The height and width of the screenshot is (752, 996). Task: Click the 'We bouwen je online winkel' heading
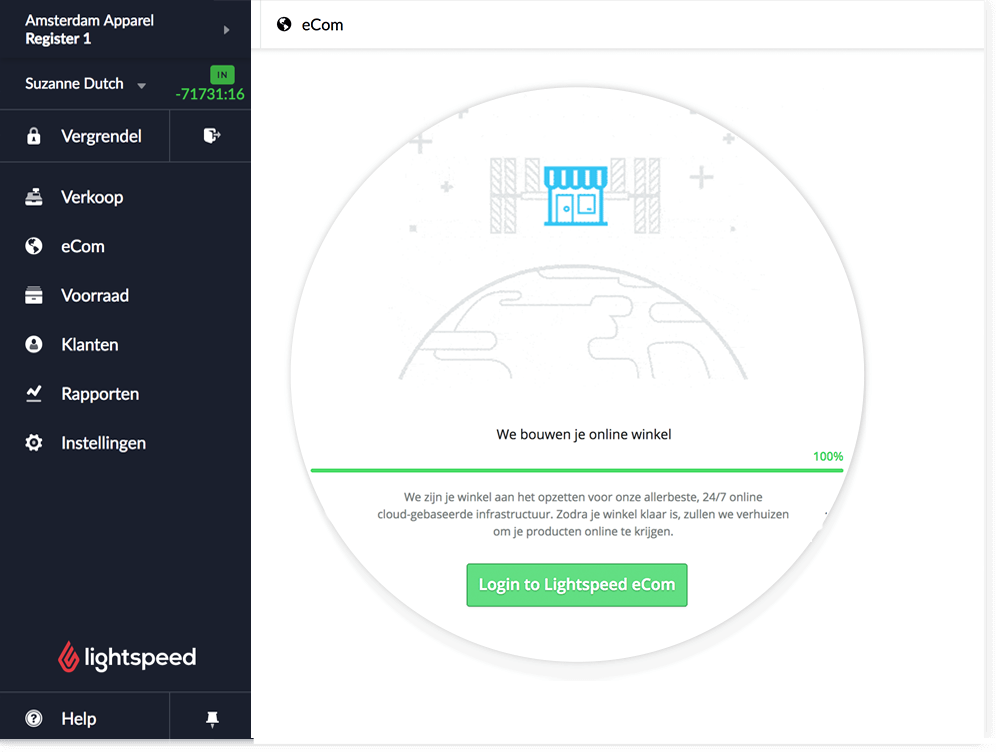coord(584,434)
